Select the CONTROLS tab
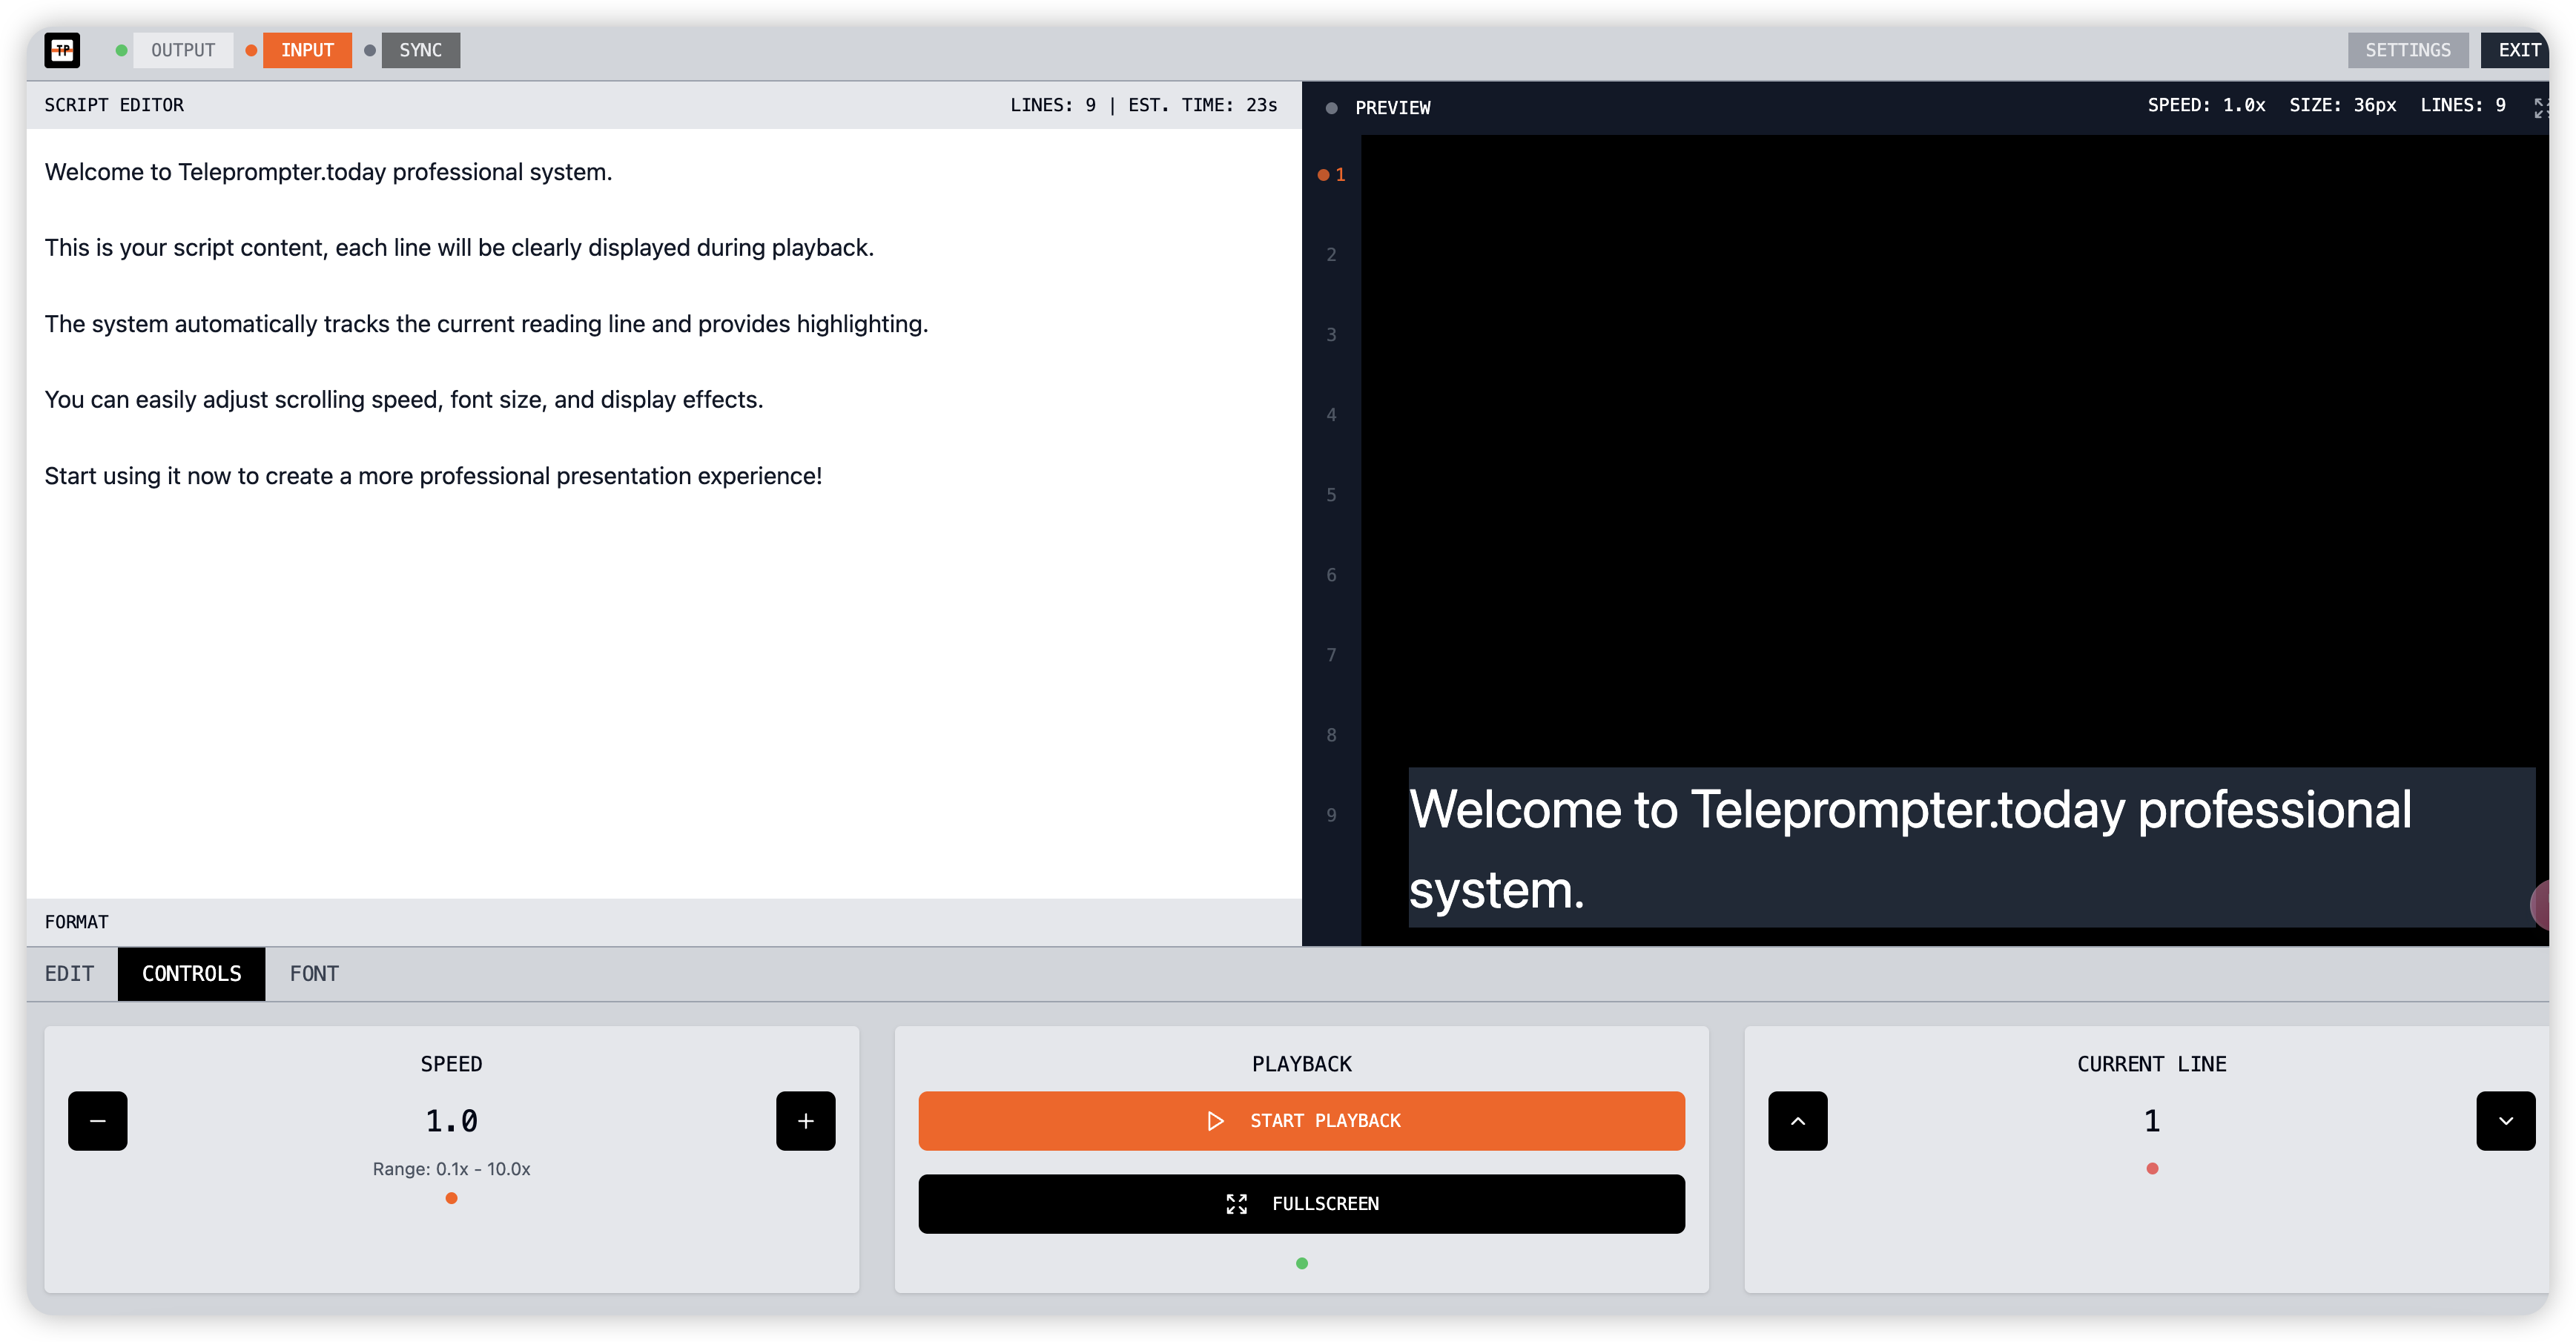The height and width of the screenshot is (1342, 2576). (192, 973)
